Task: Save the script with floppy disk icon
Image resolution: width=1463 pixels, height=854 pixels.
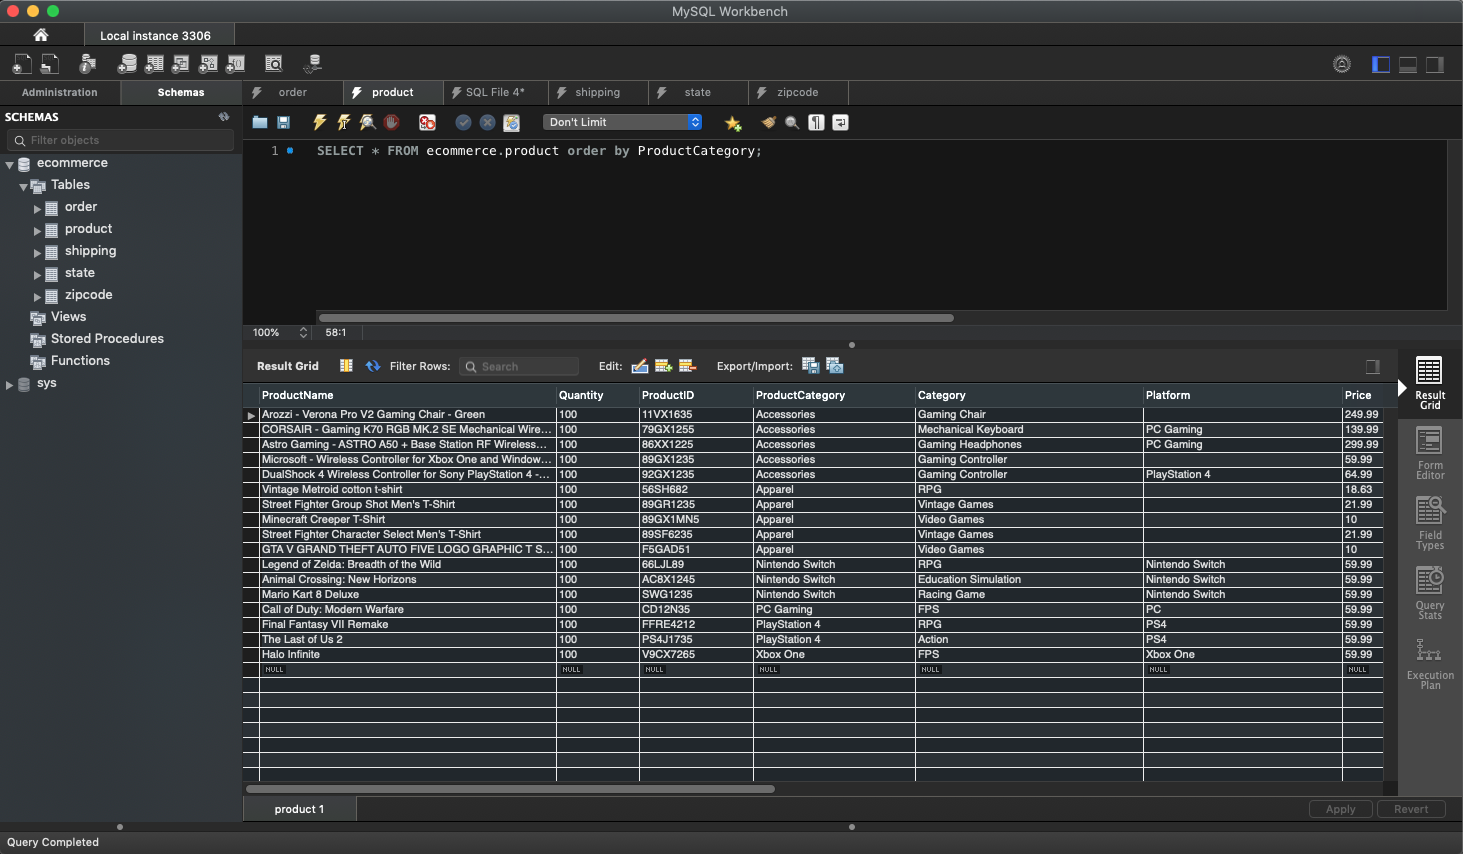Action: click(284, 122)
